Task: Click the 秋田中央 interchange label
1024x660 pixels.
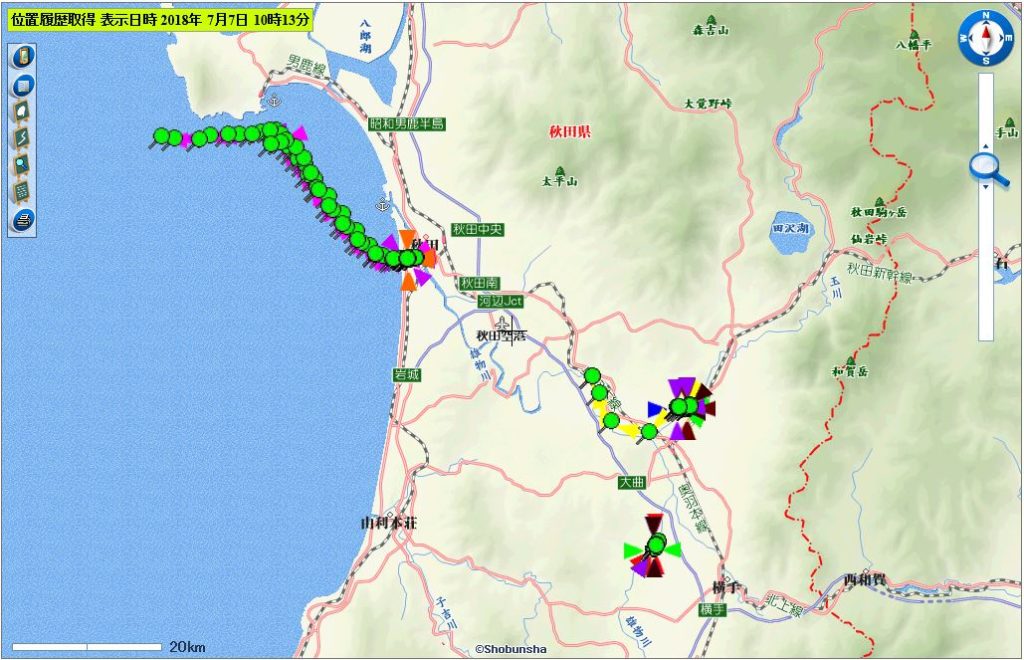Action: pos(477,230)
